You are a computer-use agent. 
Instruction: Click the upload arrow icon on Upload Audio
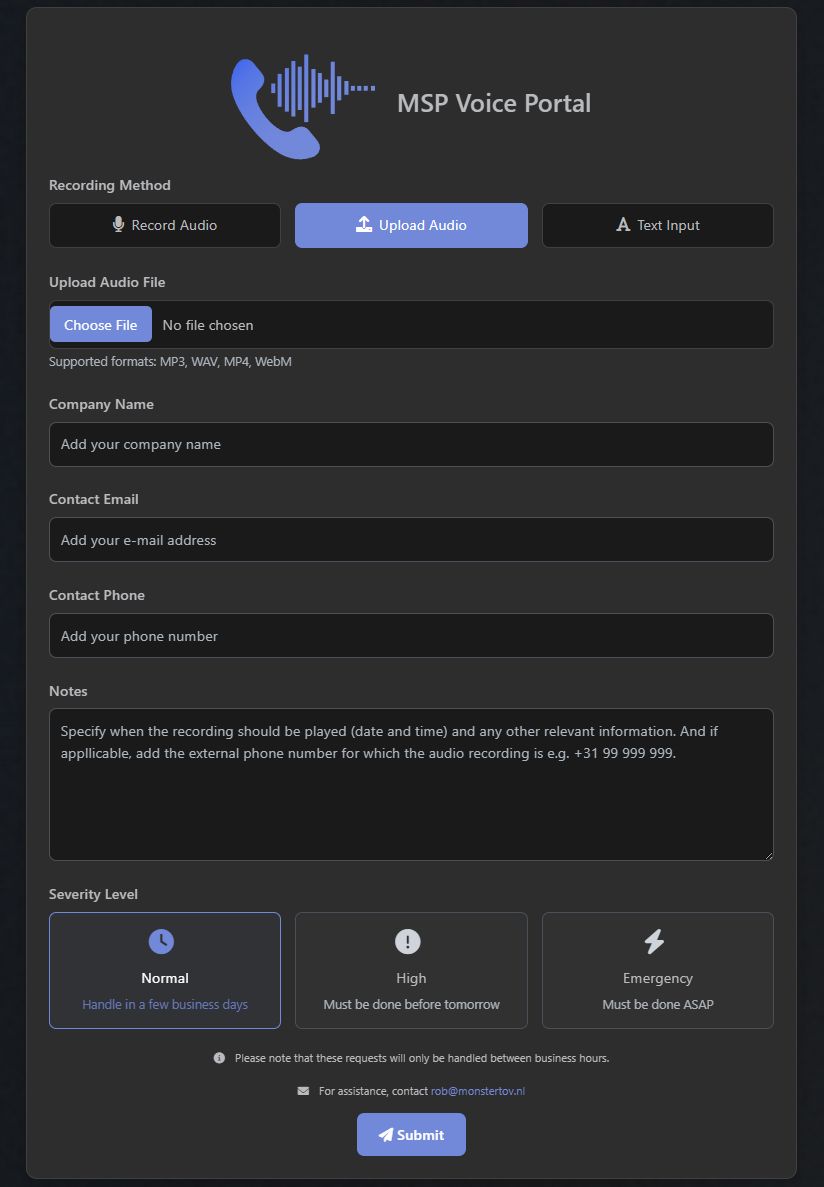363,225
